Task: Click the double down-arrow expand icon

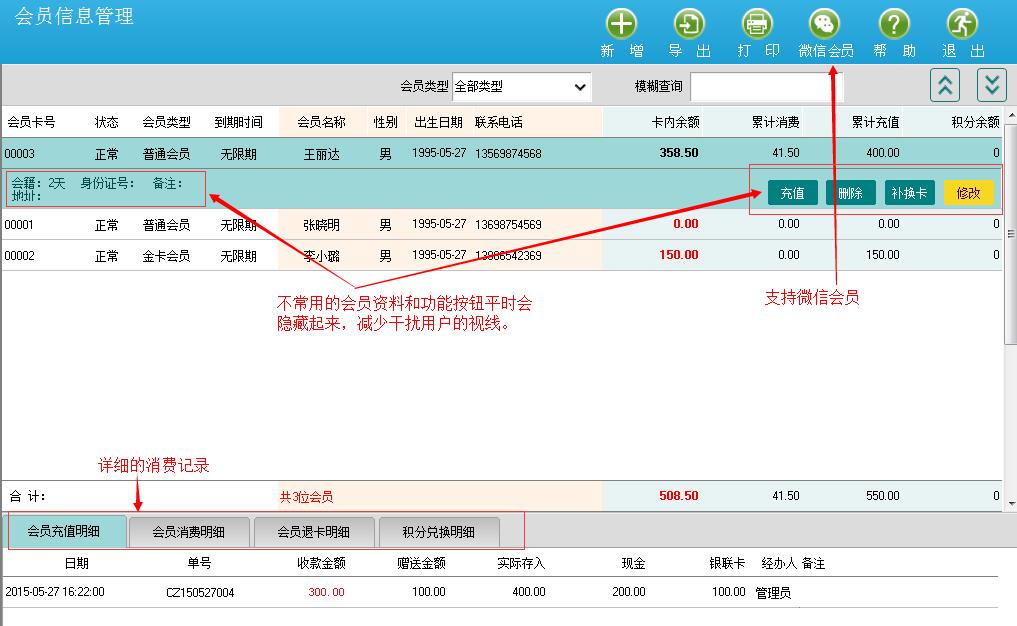Action: [x=990, y=85]
